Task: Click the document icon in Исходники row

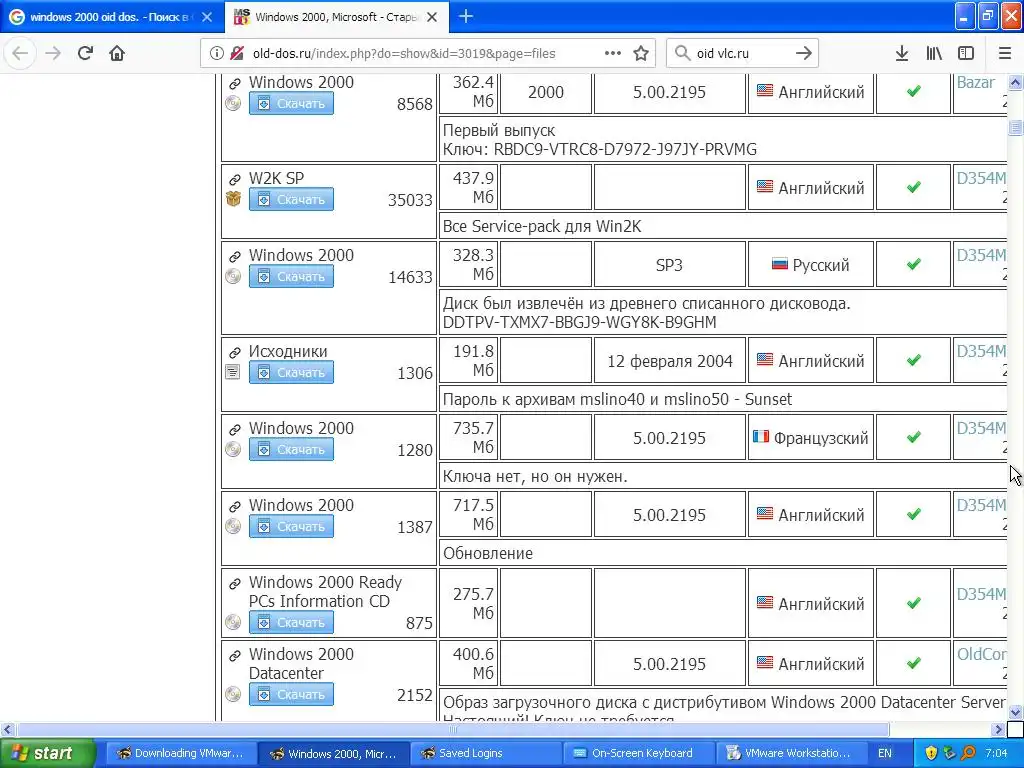Action: coord(232,372)
